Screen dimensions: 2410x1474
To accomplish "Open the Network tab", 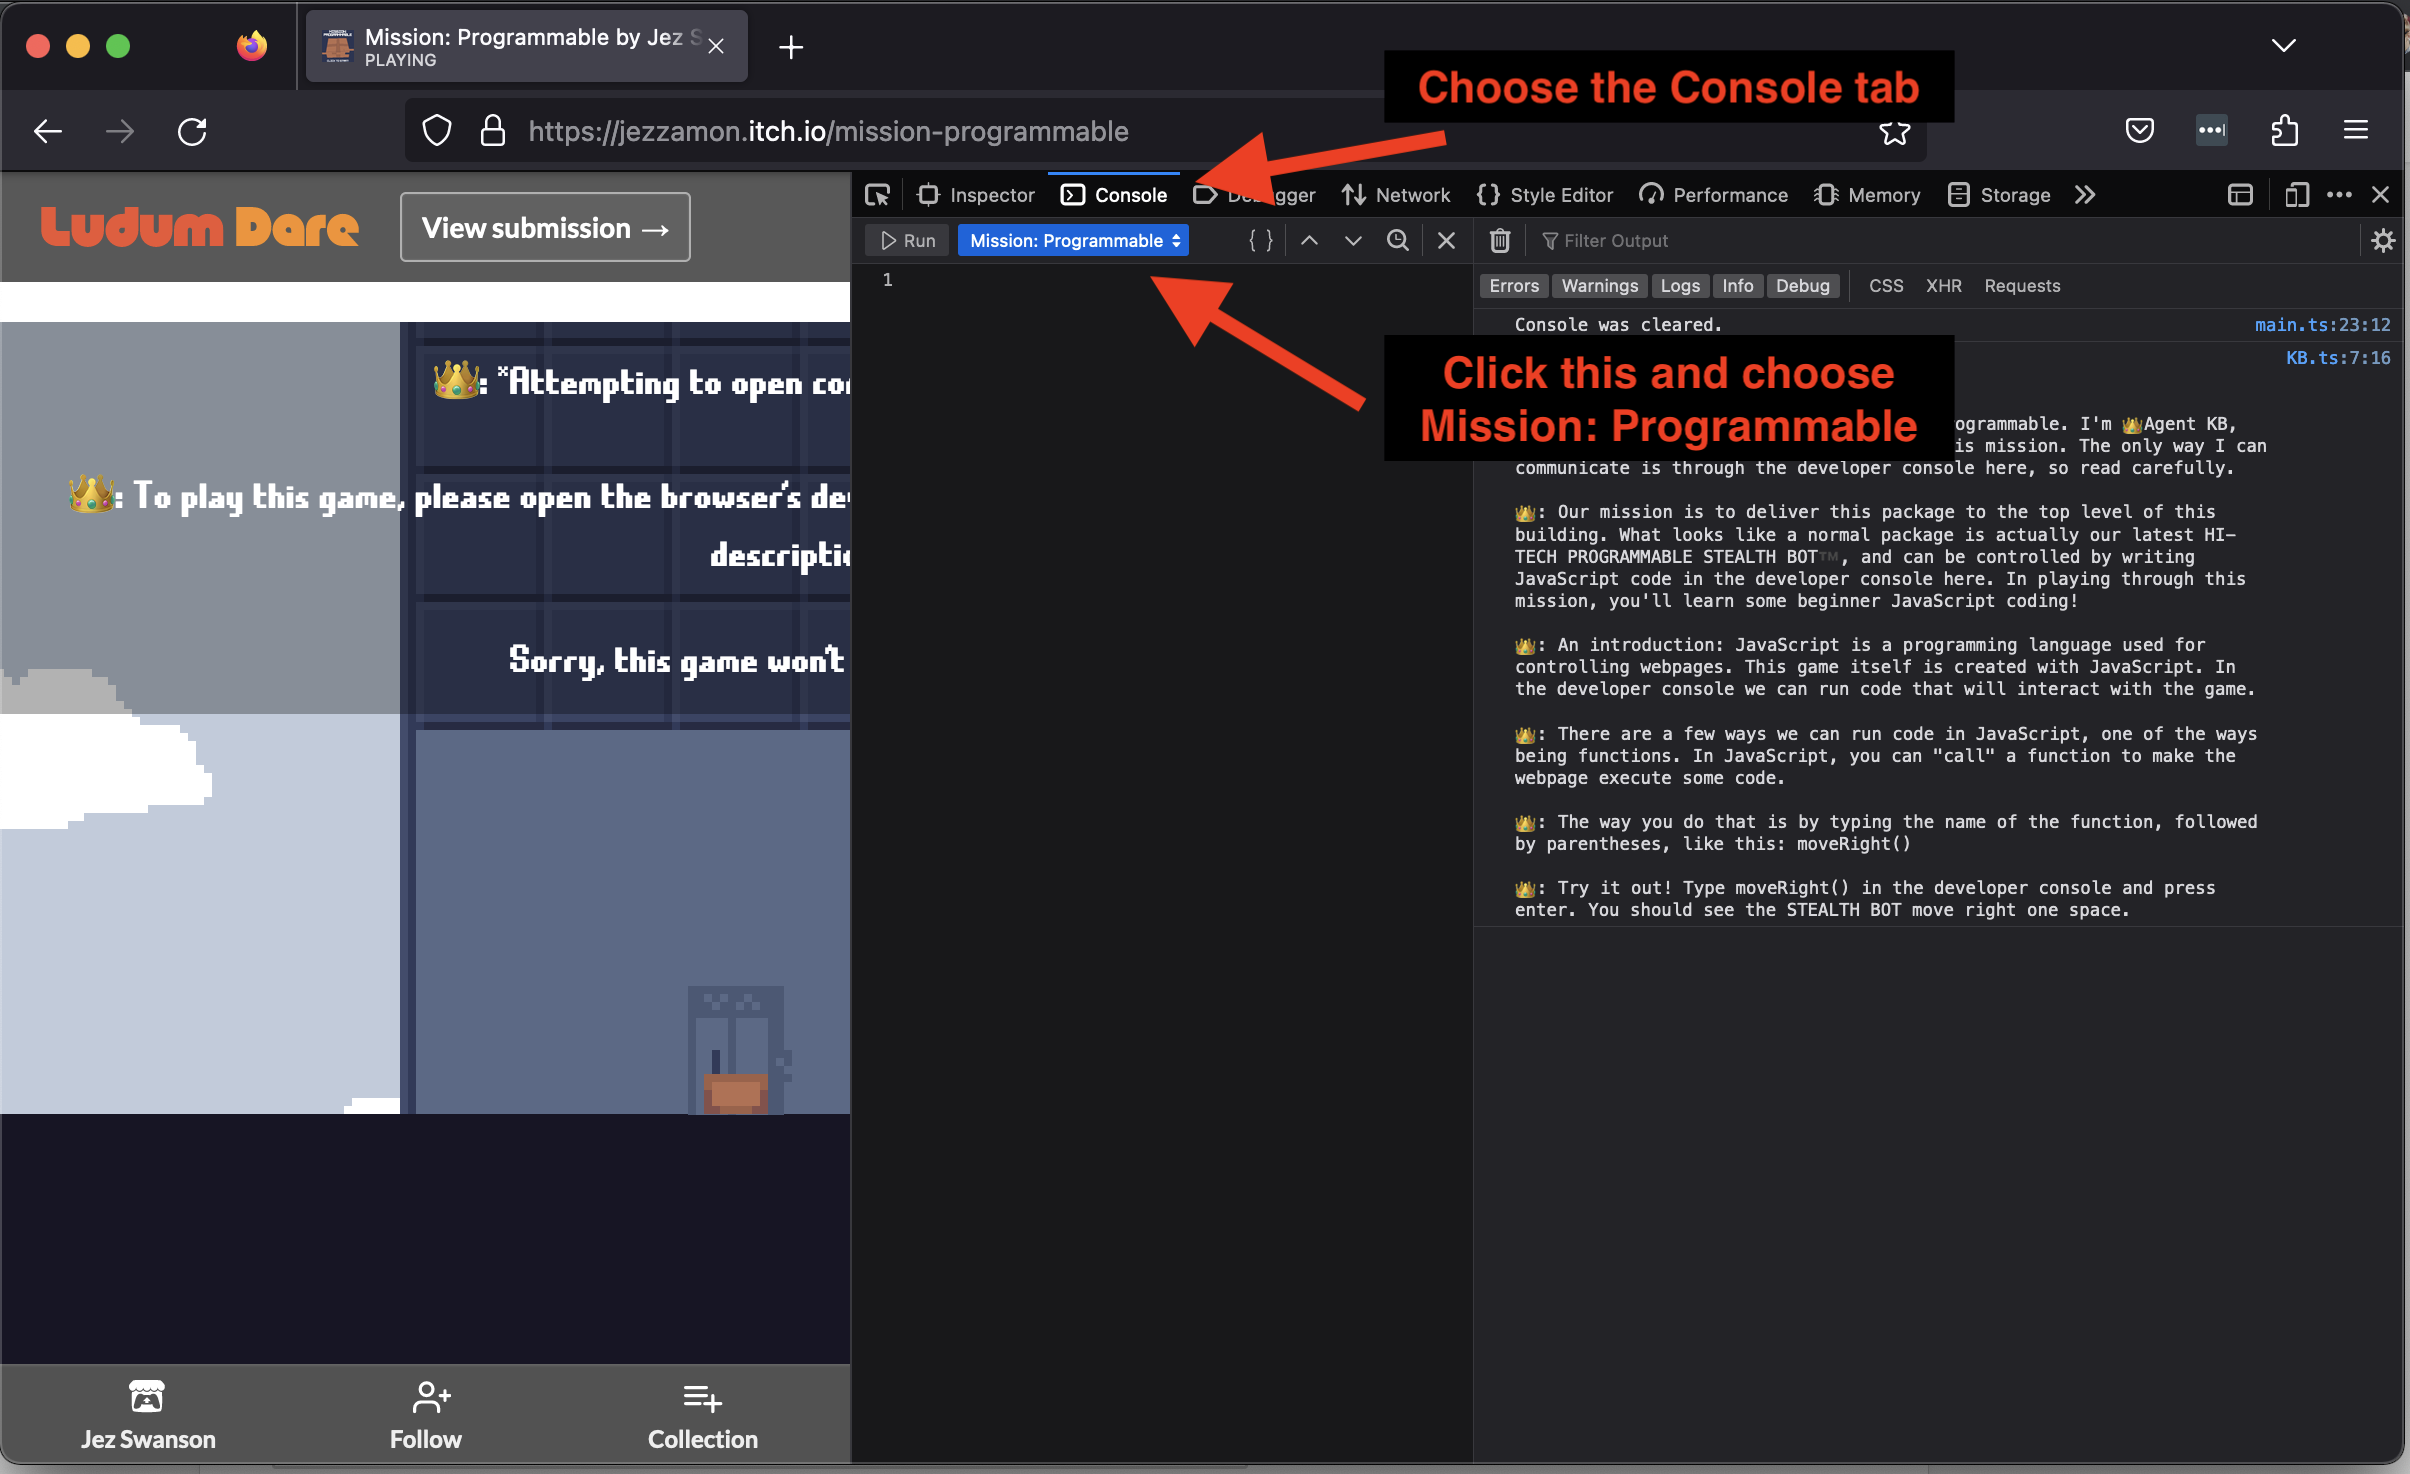I will (1396, 195).
